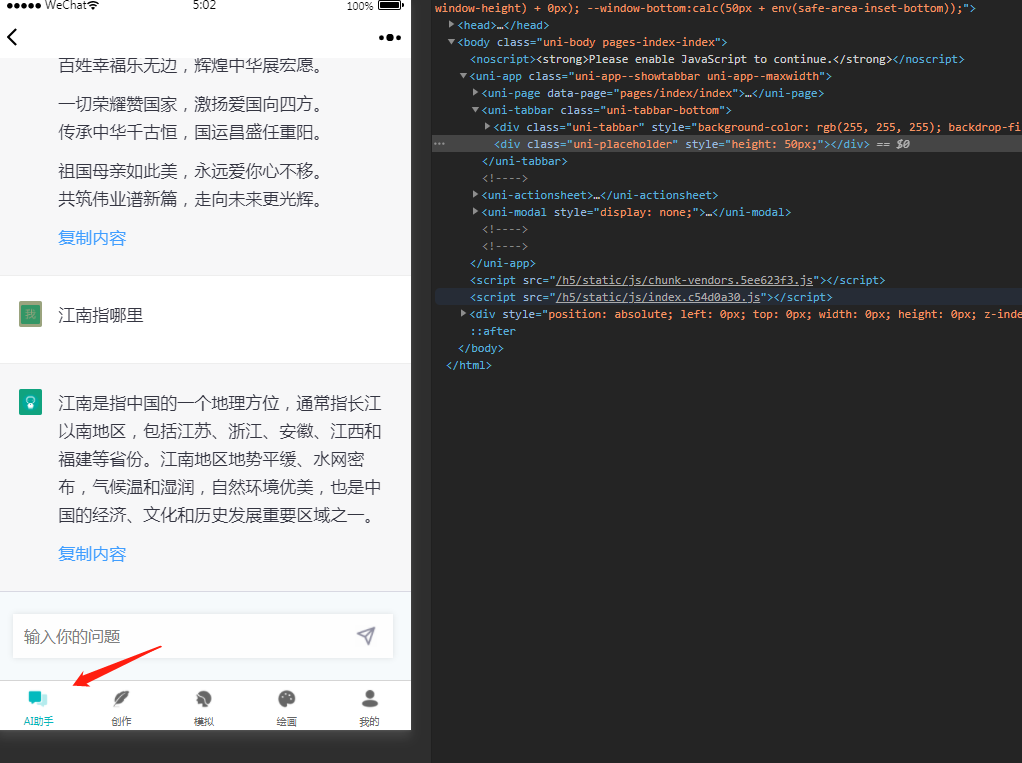Screen dimensions: 1022x763
Task: Expand the uni-actionsheet node
Action: [x=476, y=194]
